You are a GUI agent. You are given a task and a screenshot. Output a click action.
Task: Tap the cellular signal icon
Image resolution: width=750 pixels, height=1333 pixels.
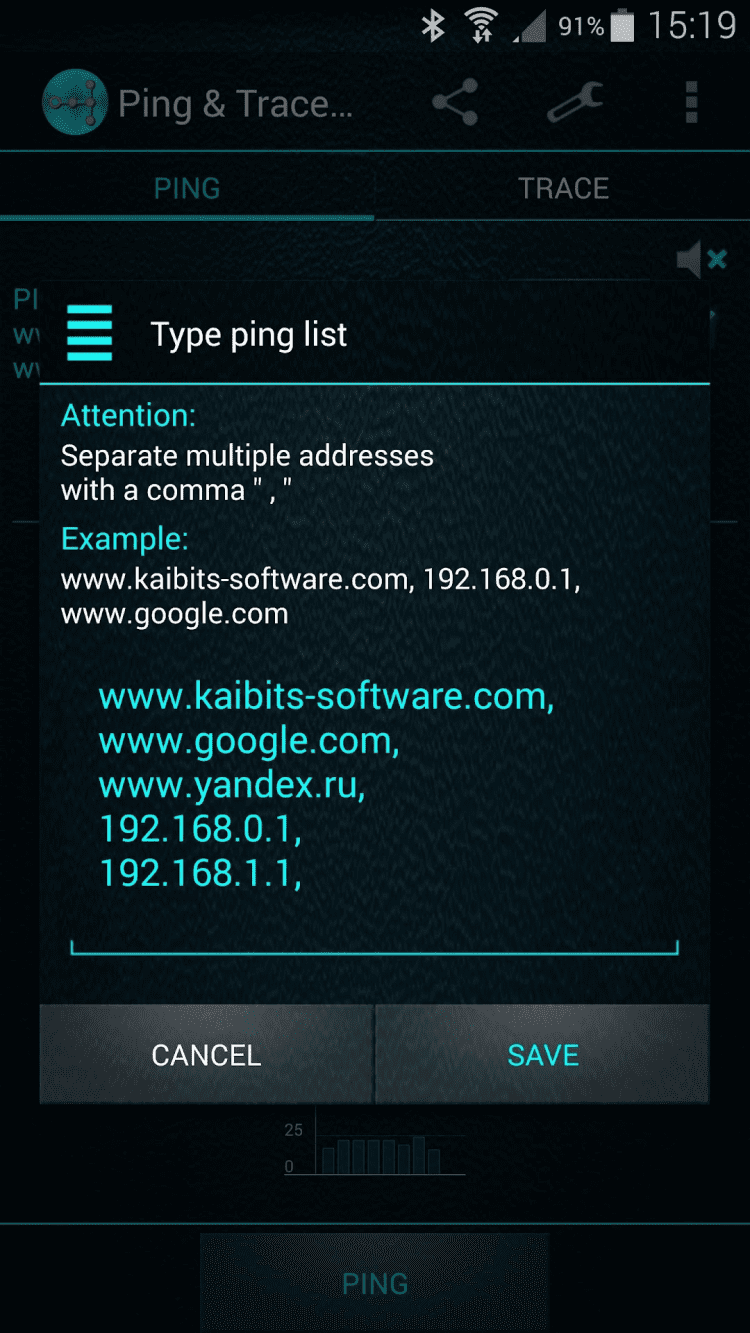pos(530,26)
